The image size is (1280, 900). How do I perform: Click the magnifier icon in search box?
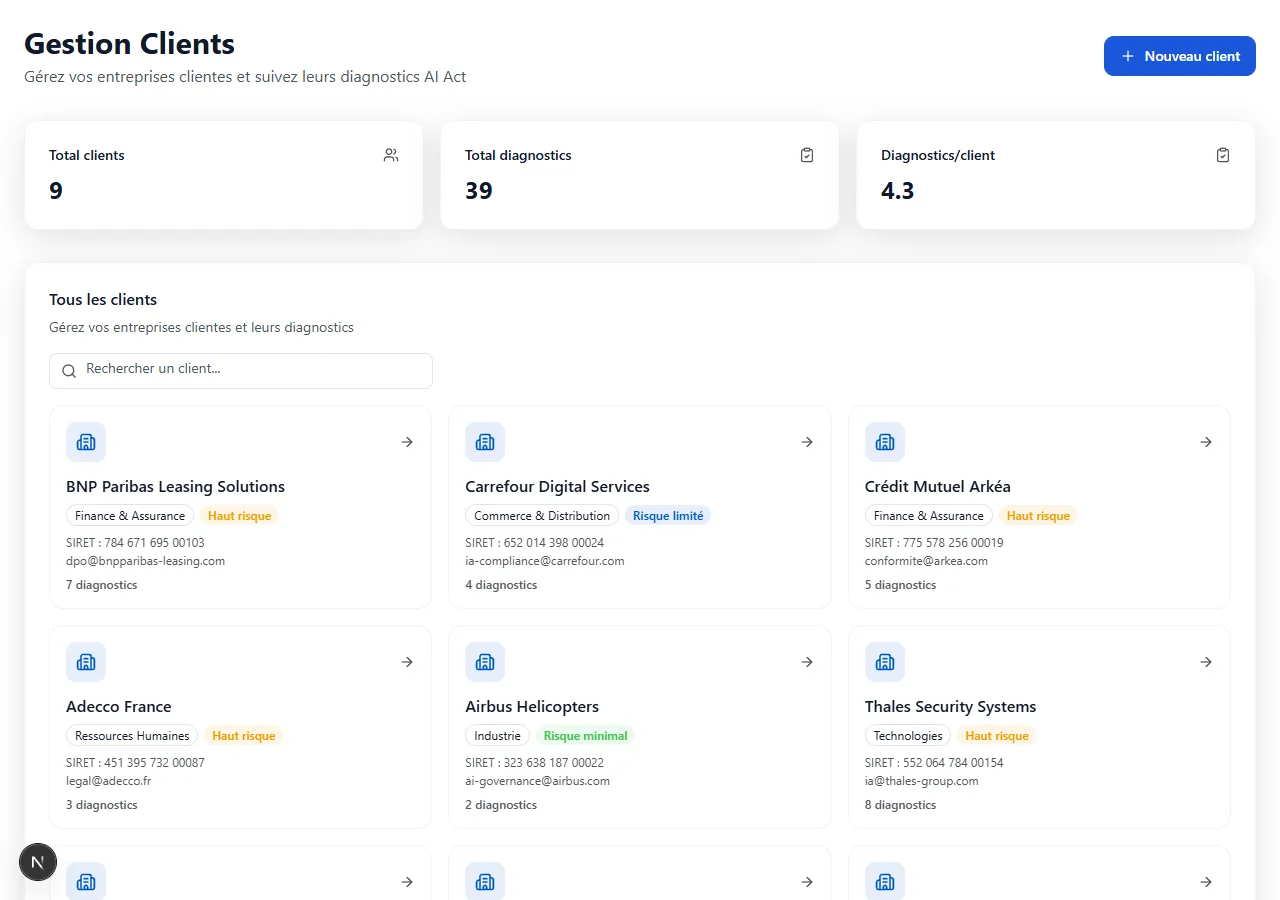[69, 371]
